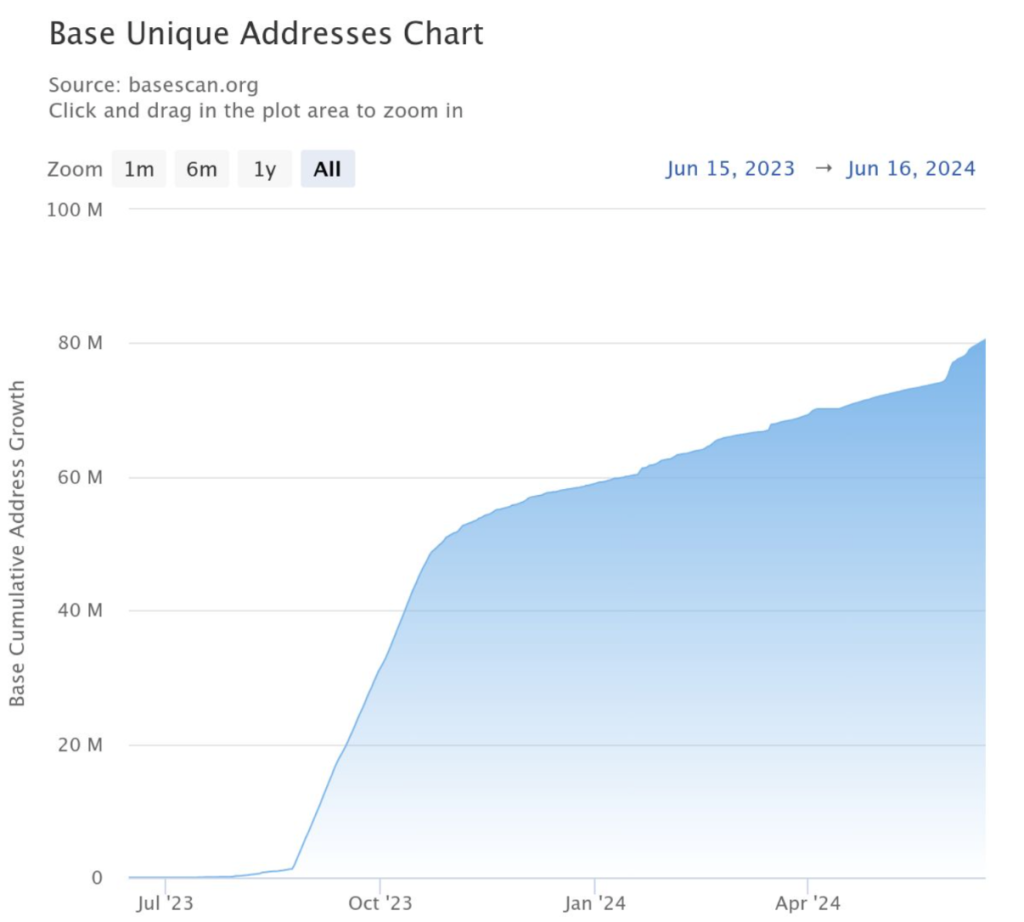Click the Oct '23 x-axis label
The height and width of the screenshot is (922, 1024).
pos(380,904)
